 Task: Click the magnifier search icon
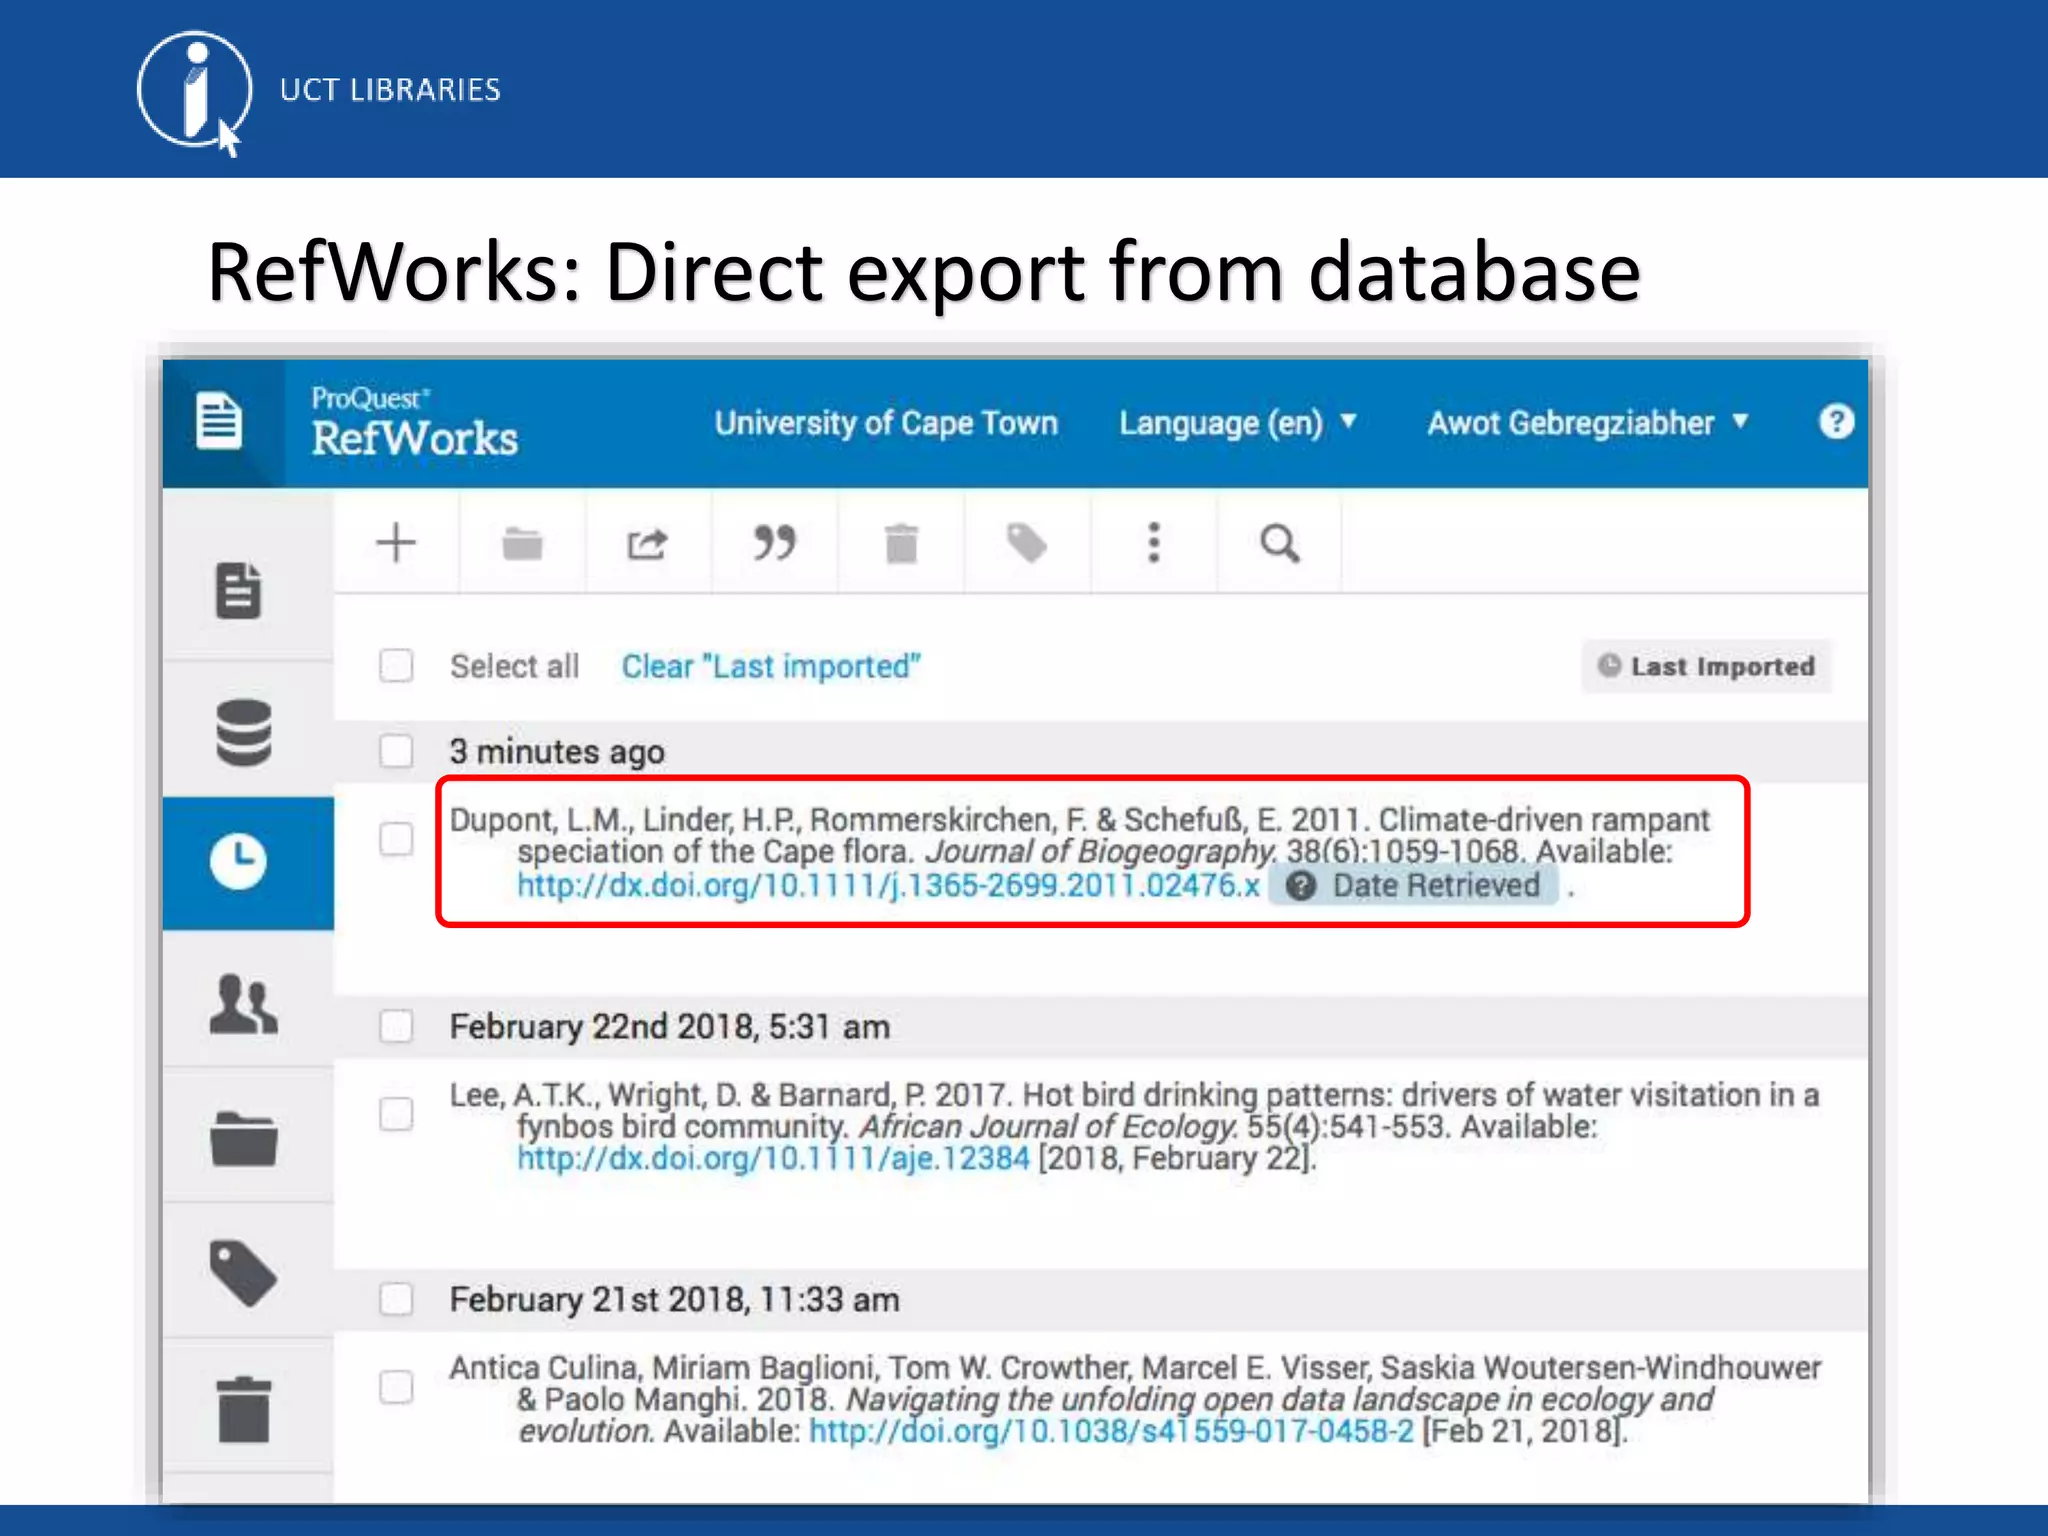pyautogui.click(x=1280, y=544)
